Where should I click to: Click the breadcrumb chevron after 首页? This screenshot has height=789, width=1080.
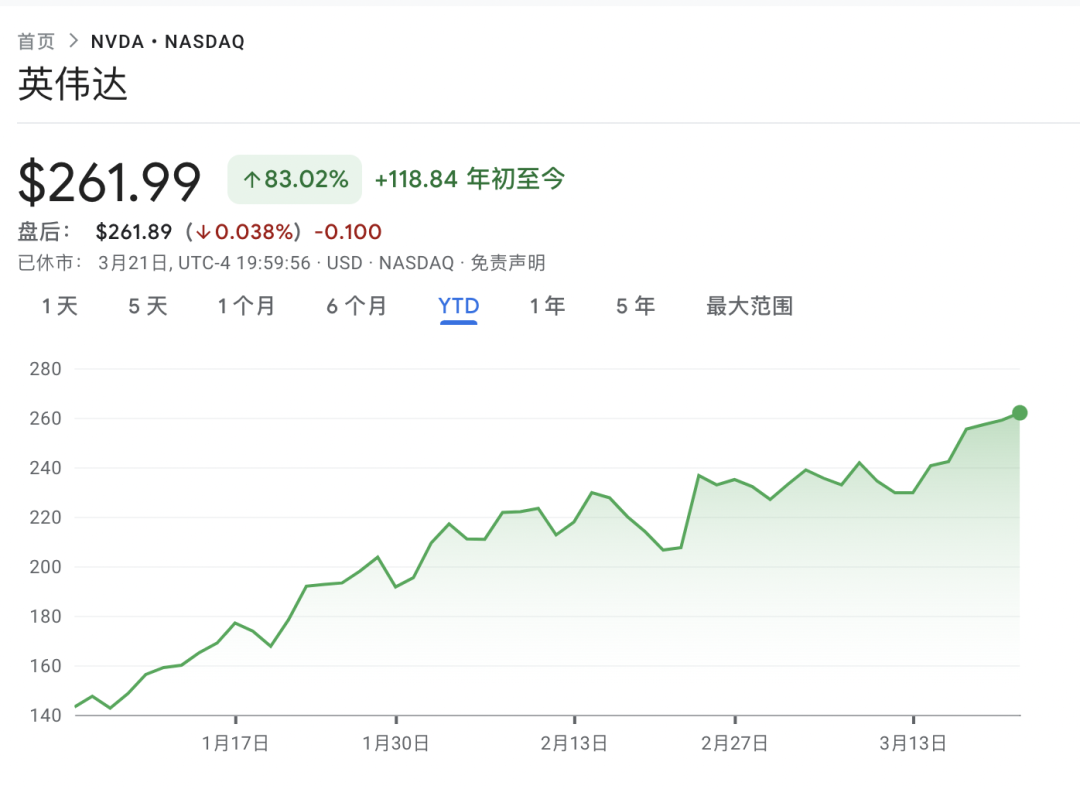72,41
